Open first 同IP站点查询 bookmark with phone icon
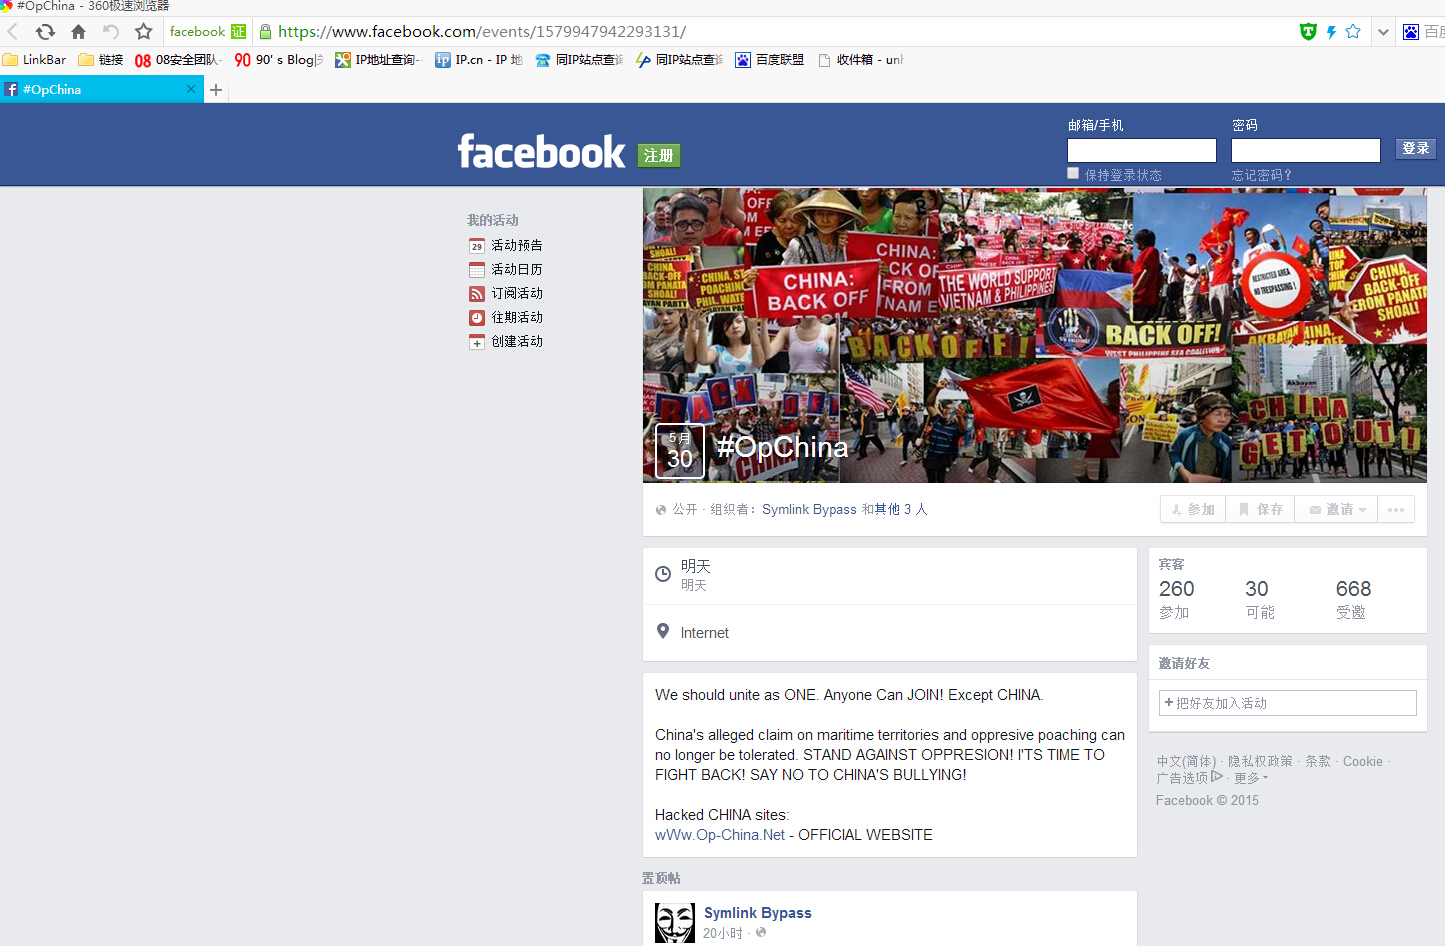The image size is (1445, 946). click(578, 60)
